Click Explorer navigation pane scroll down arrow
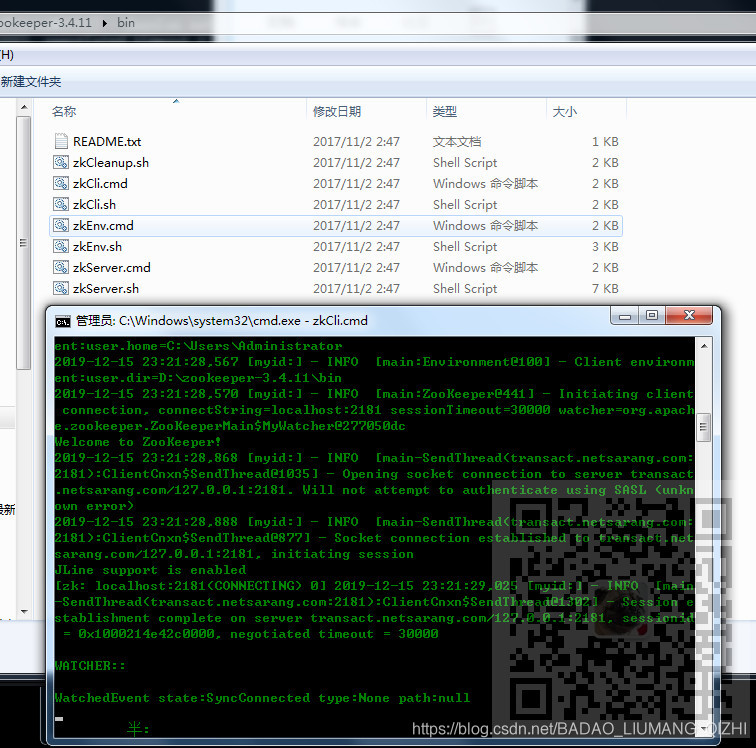Screen dimensions: 756x748 pos(24,612)
